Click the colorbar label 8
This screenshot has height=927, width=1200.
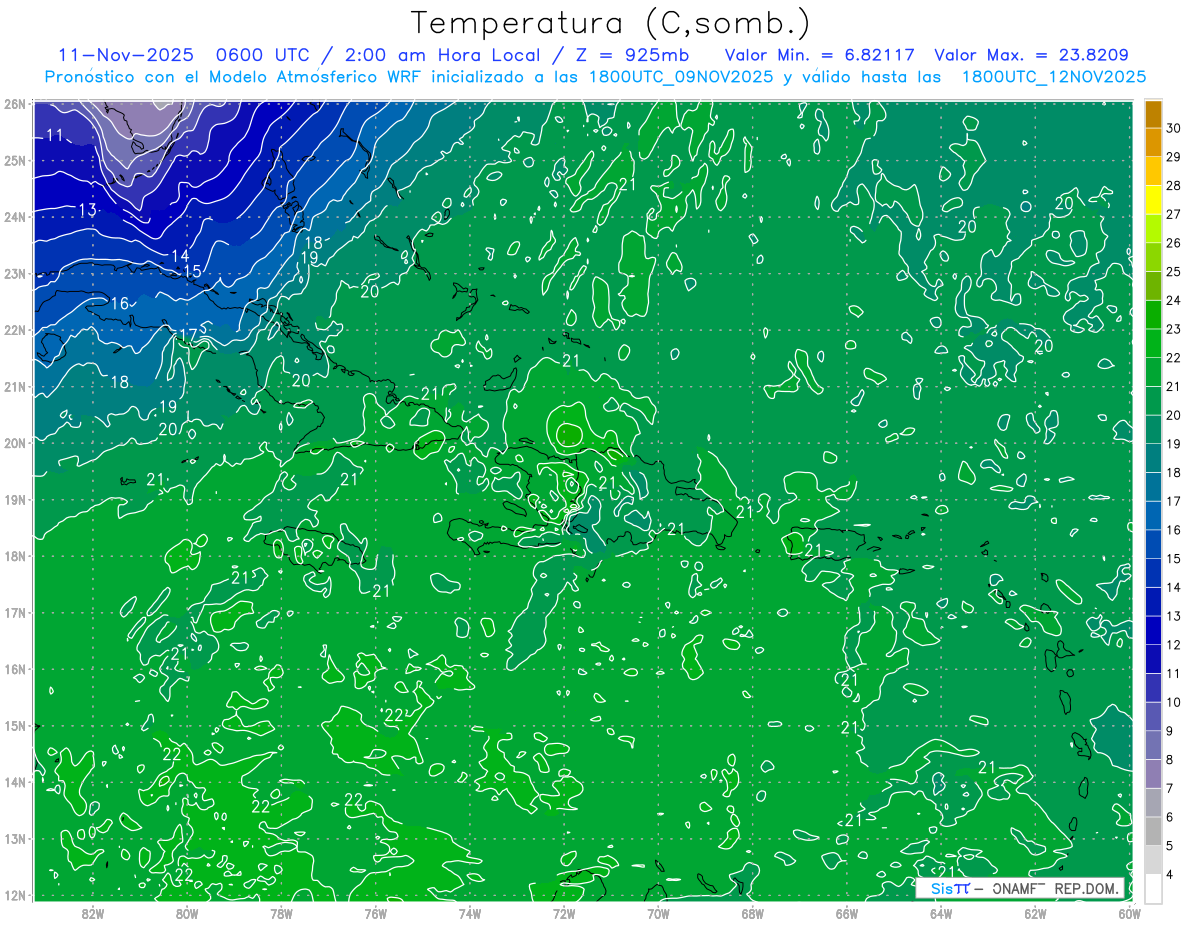click(x=1171, y=760)
